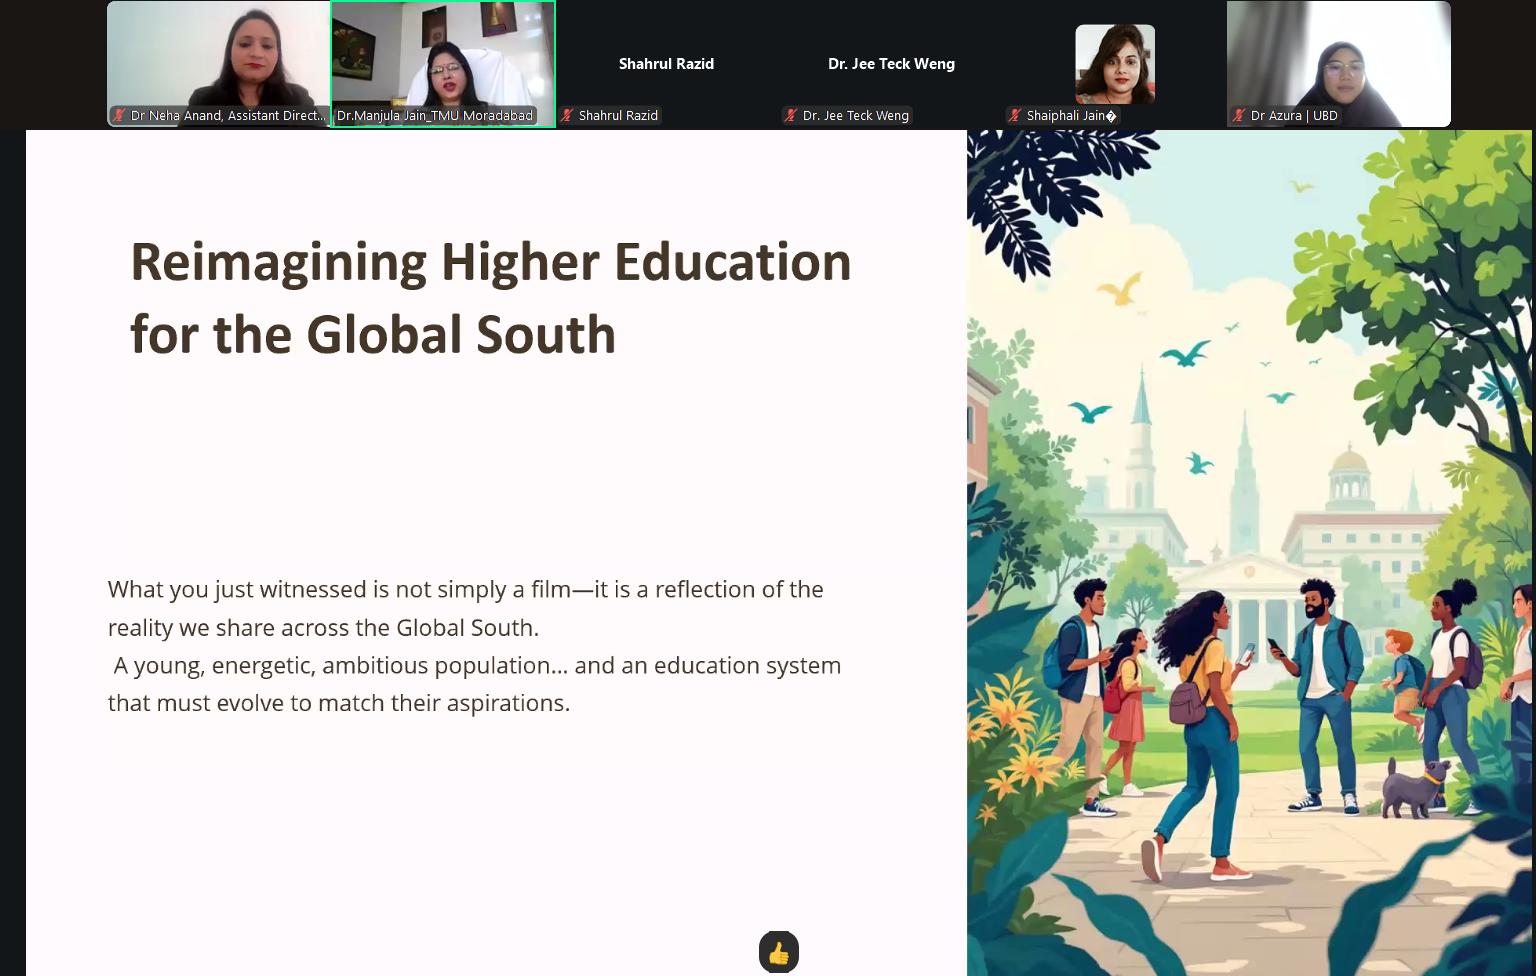Select Dr Neha Anand's video tile
1536x976 pixels.
(219, 64)
